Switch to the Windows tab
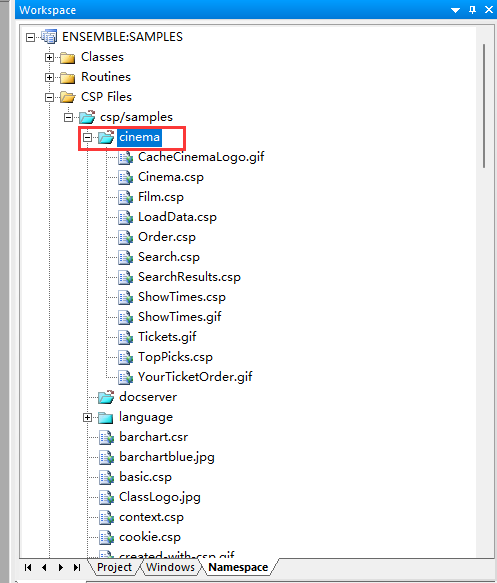 click(x=170, y=567)
